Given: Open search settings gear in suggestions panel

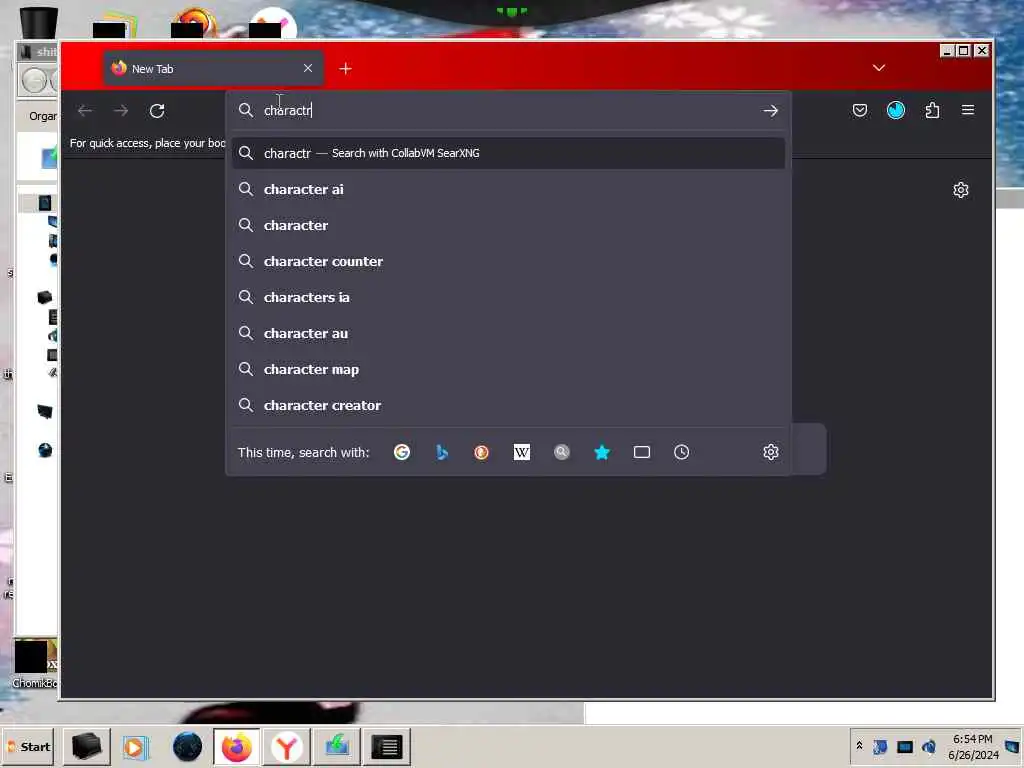Looking at the screenshot, I should [x=771, y=452].
